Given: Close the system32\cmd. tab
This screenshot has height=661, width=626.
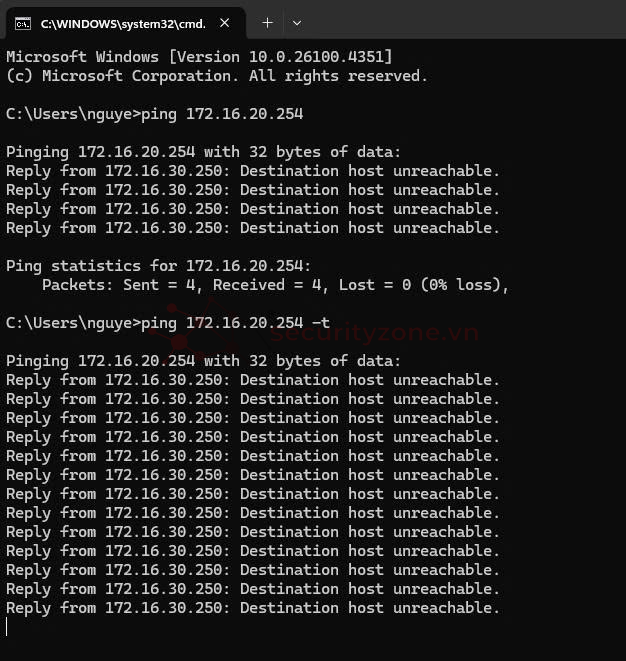Looking at the screenshot, I should 225,23.
